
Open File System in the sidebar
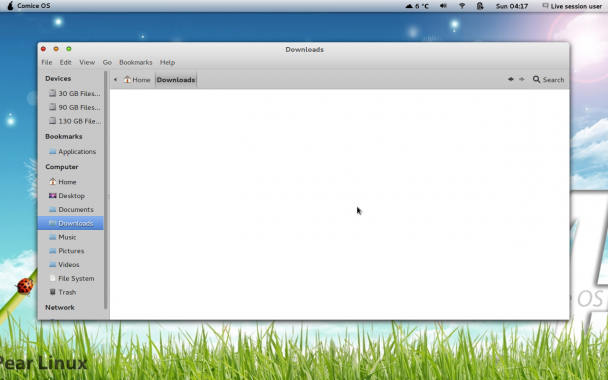pyautogui.click(x=71, y=279)
